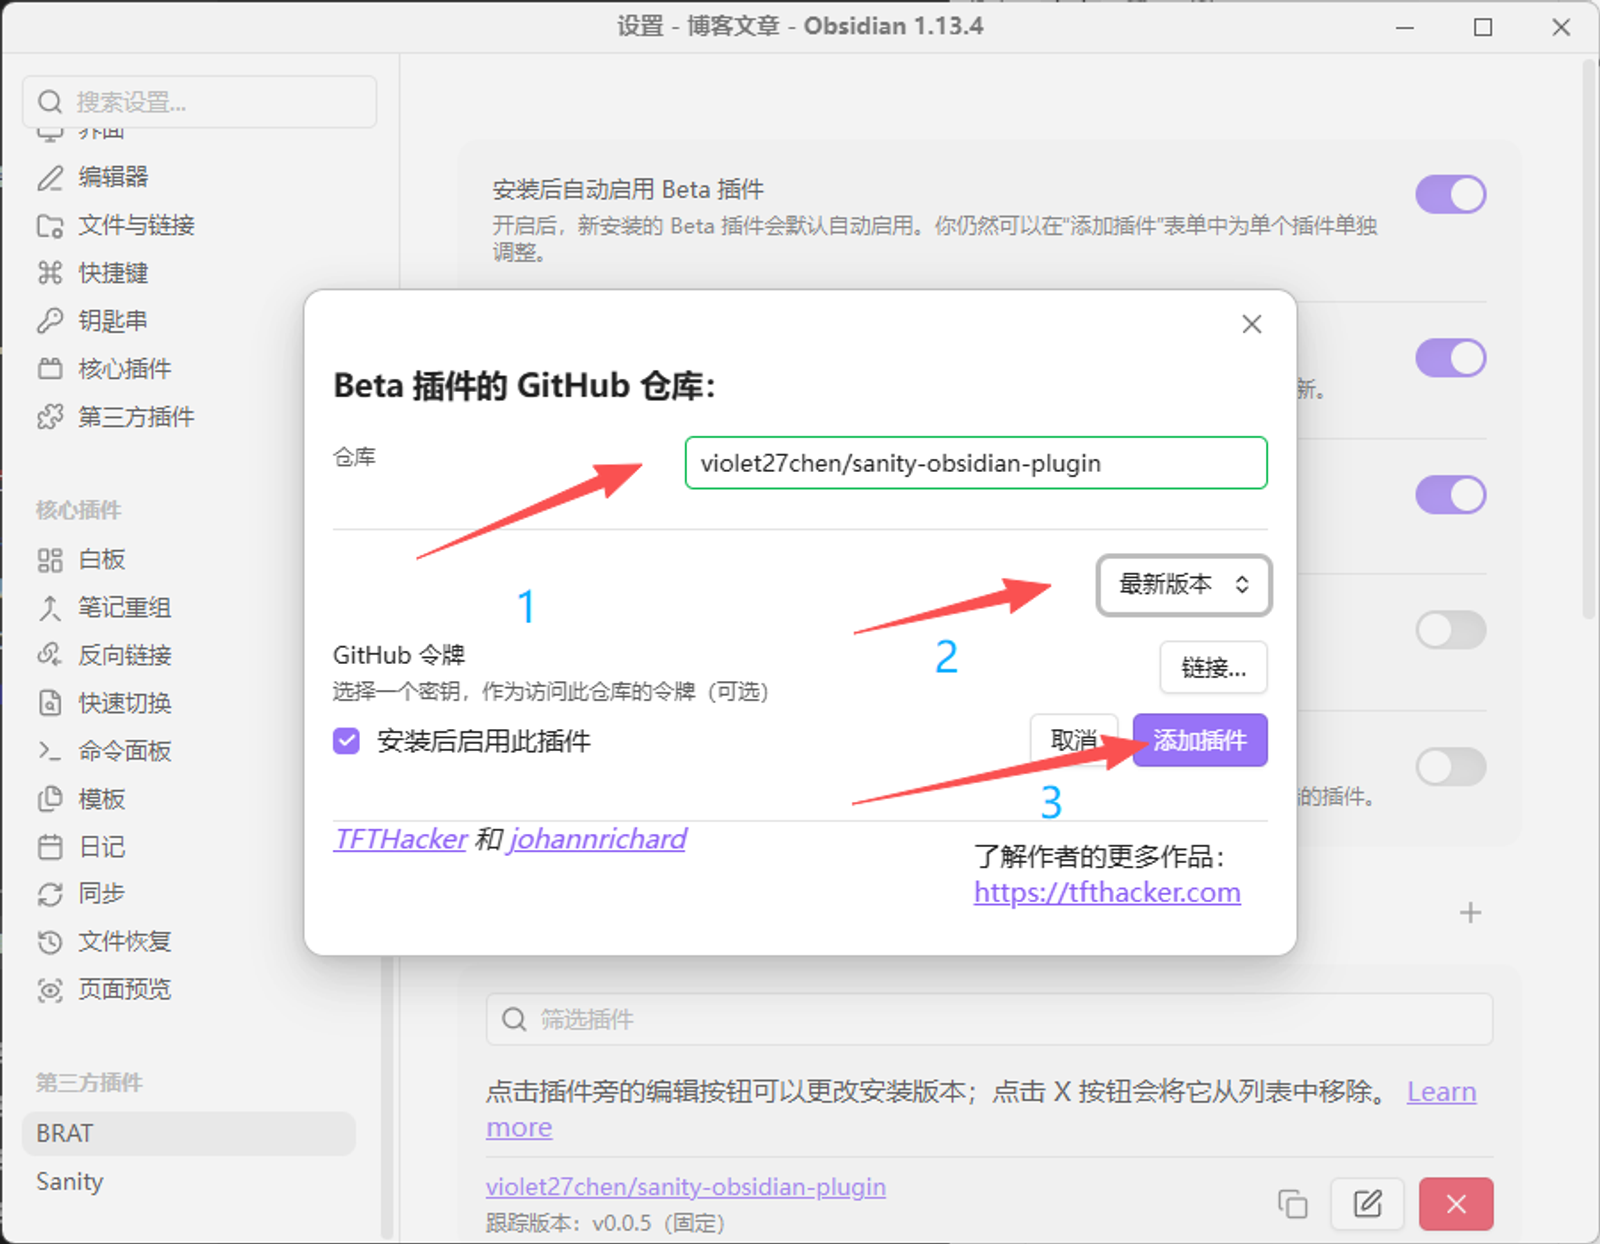Open the 最新版本 version dropdown
The width and height of the screenshot is (1600, 1244).
coord(1184,585)
